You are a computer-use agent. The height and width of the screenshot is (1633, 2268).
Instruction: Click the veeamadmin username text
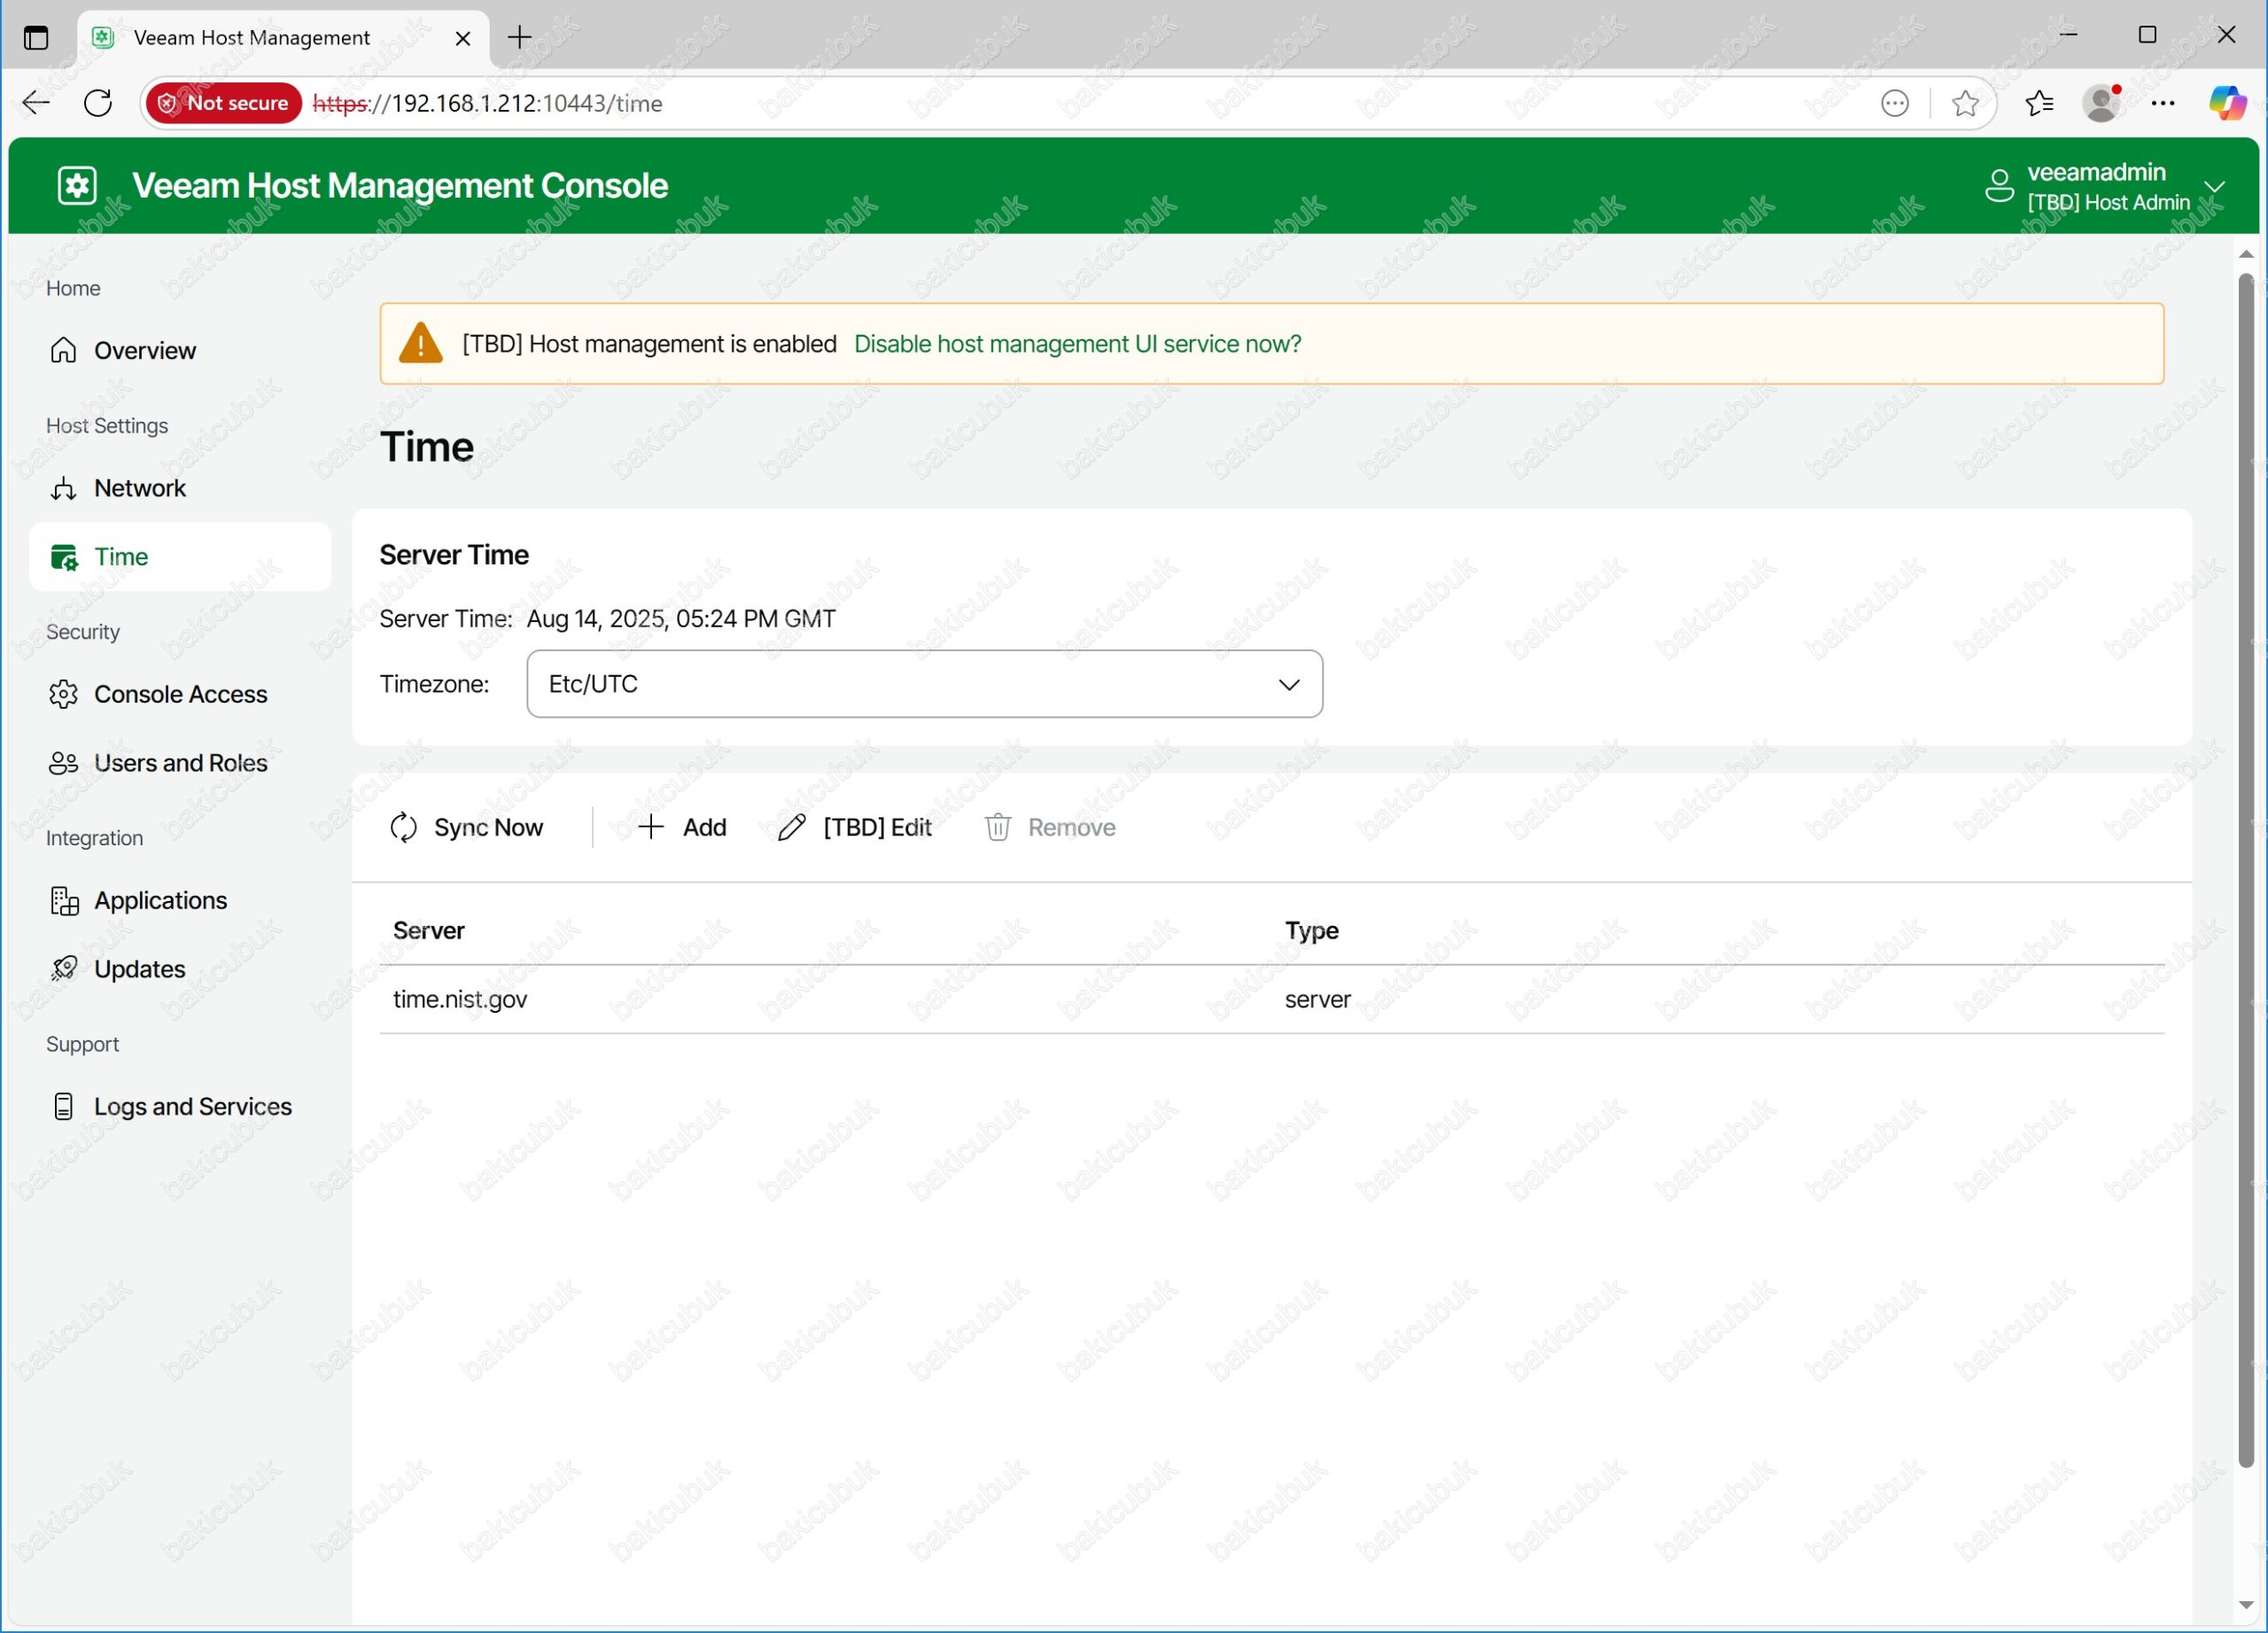2096,172
